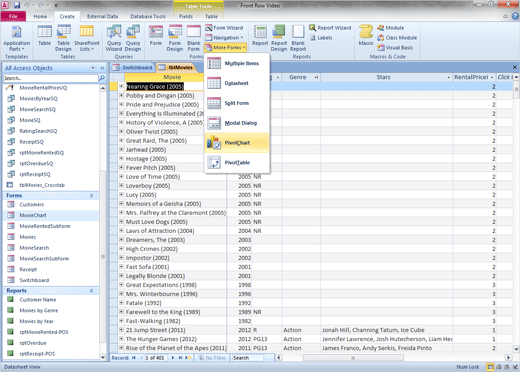Image resolution: width=520 pixels, height=372 pixels.
Task: Select PivotChart in More Forms menu
Action: pyautogui.click(x=237, y=143)
